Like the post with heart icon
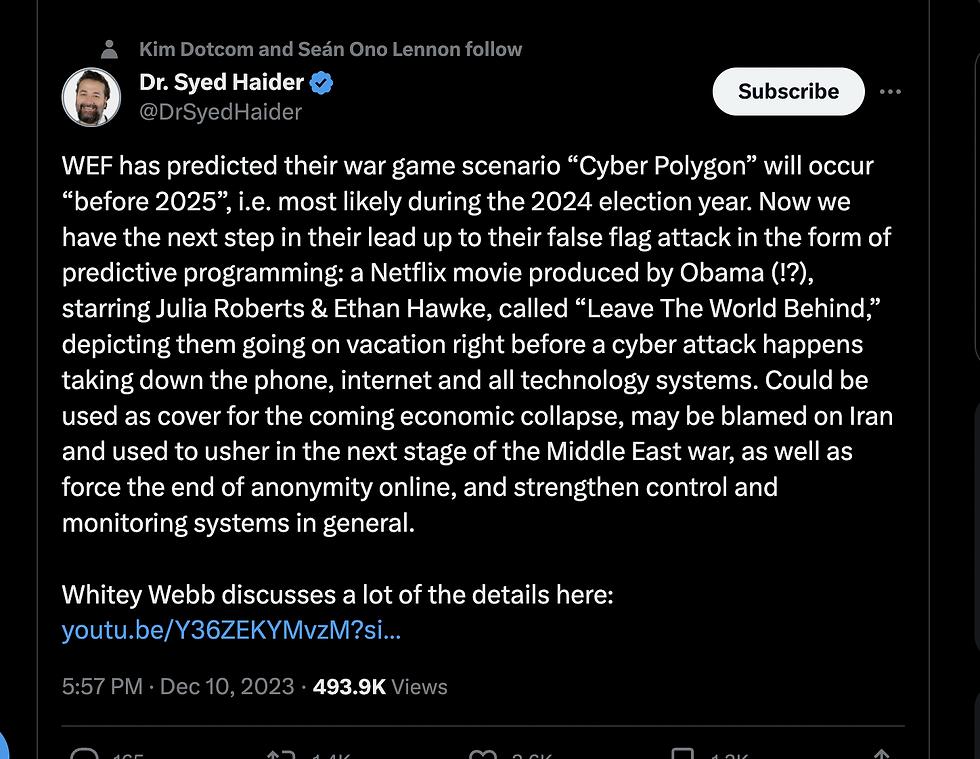 484,753
